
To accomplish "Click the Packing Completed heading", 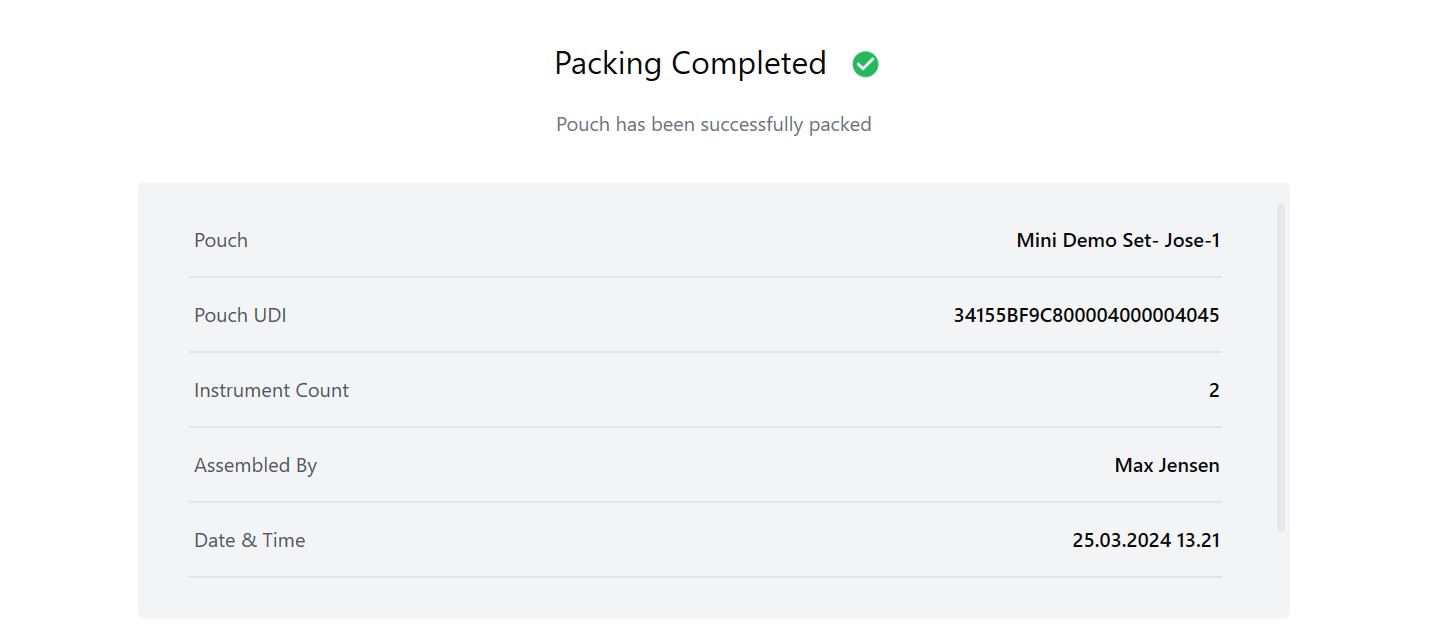I will (x=690, y=63).
